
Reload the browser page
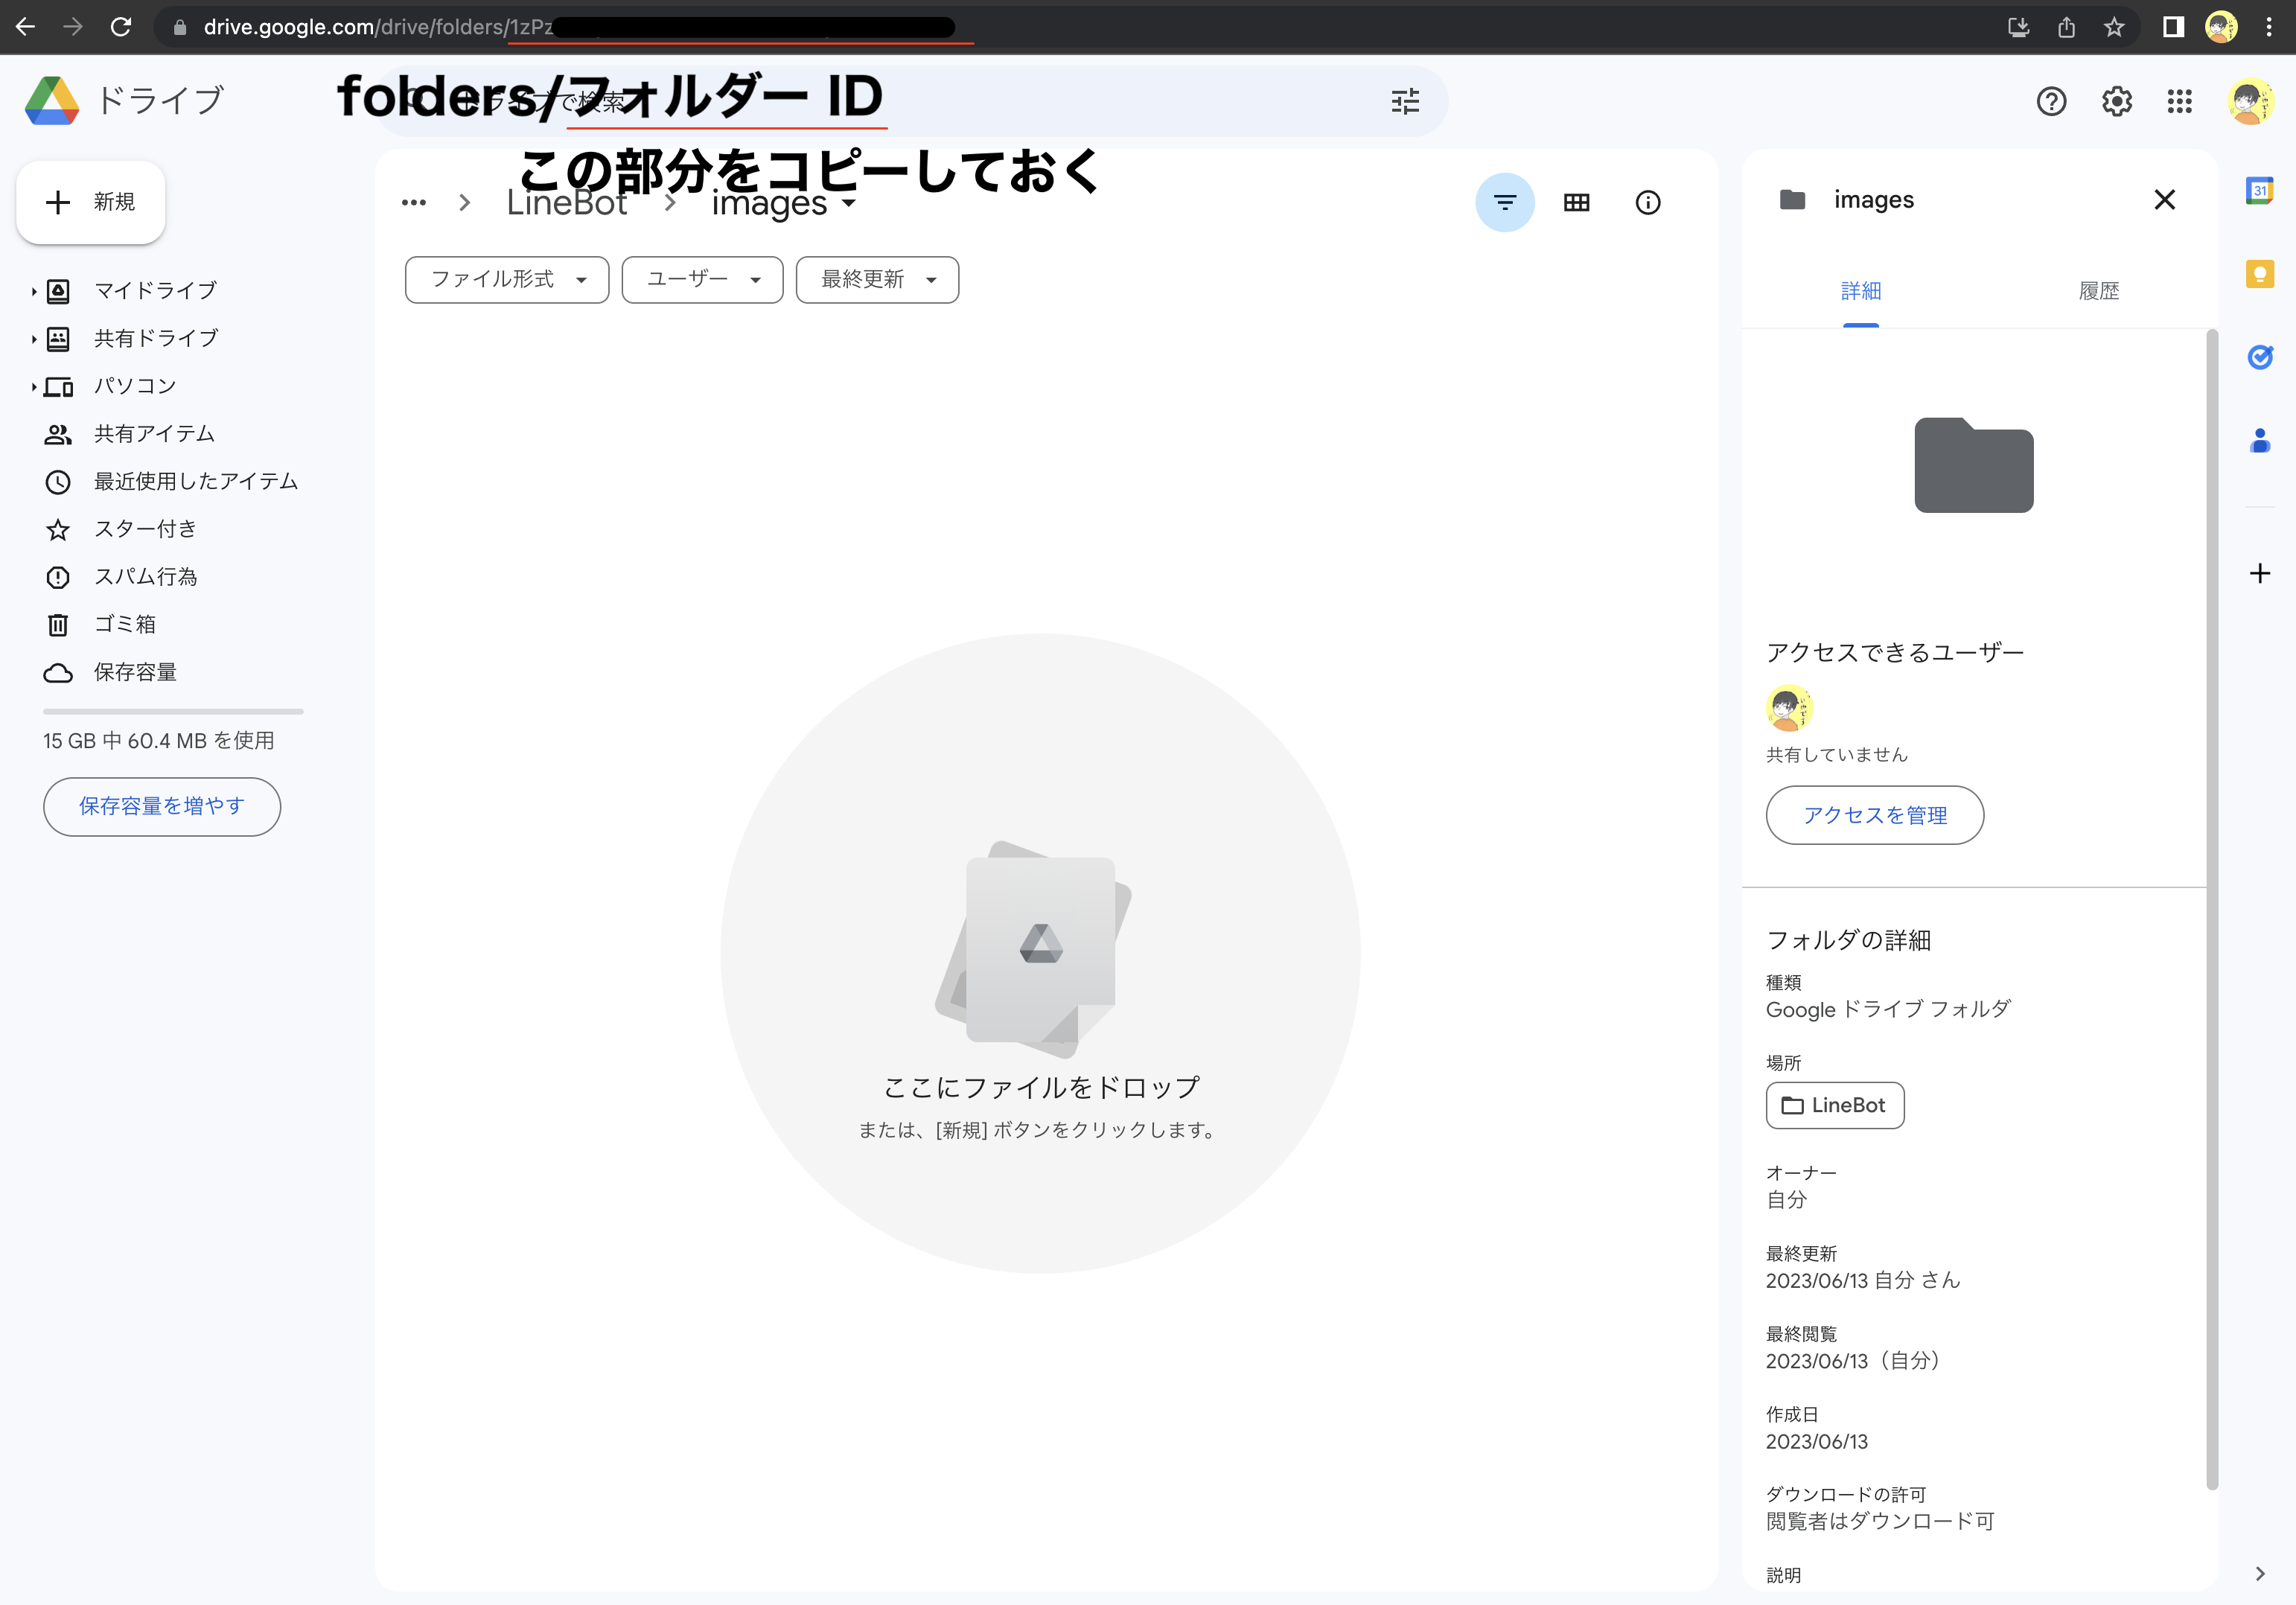(121, 27)
